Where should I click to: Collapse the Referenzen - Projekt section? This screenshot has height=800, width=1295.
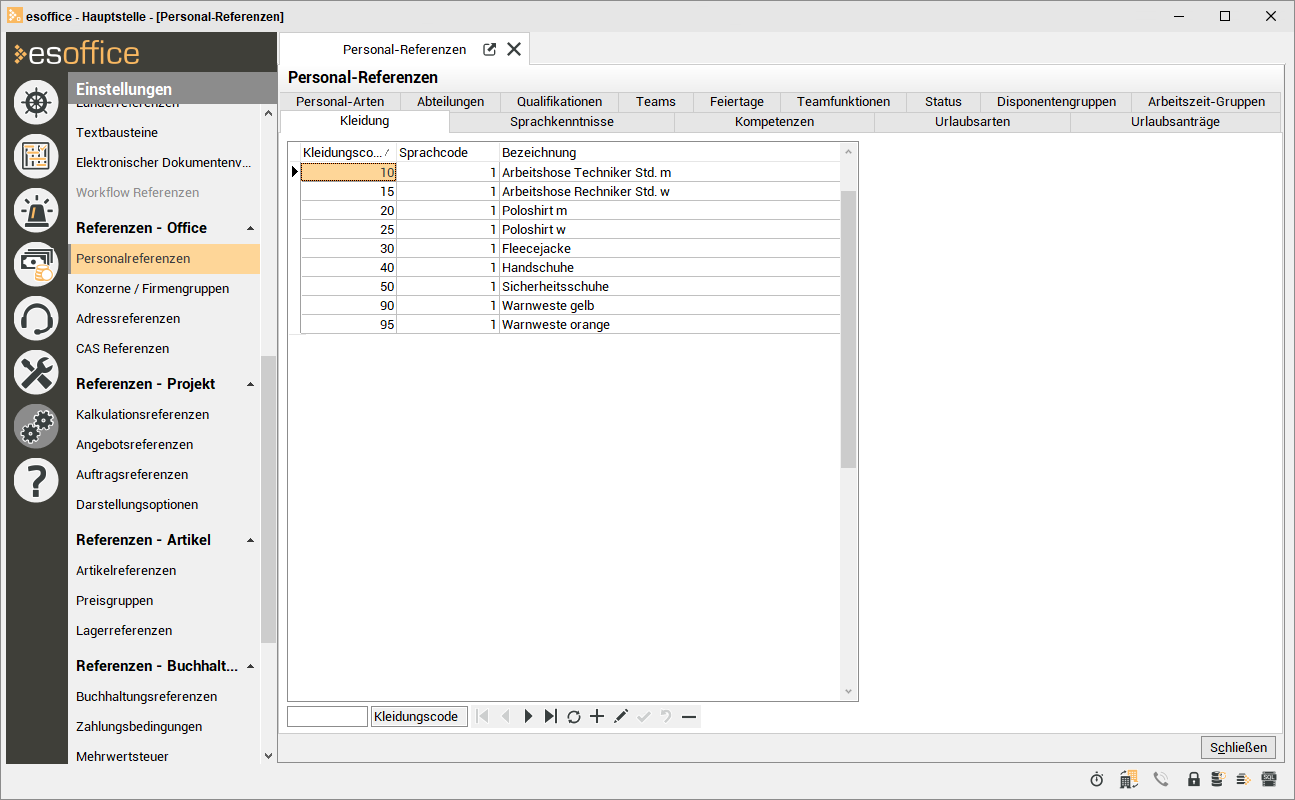point(251,385)
